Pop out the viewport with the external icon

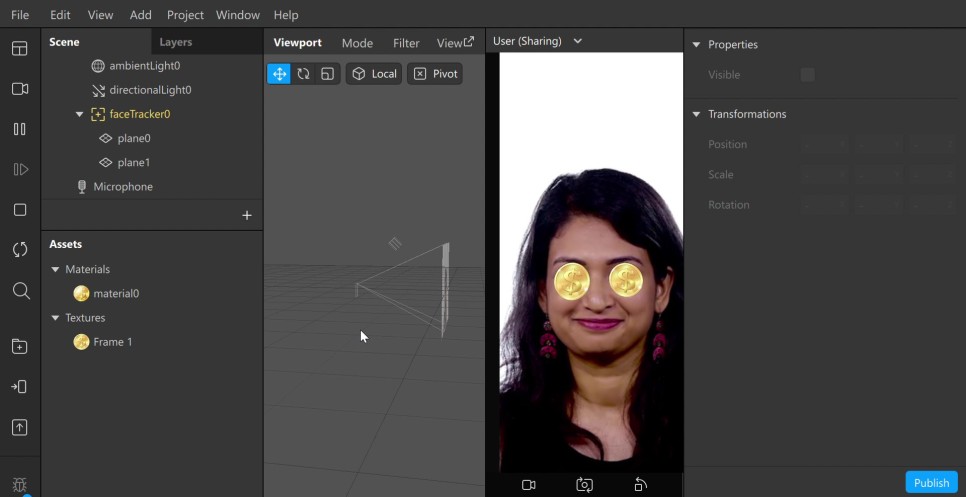(469, 41)
